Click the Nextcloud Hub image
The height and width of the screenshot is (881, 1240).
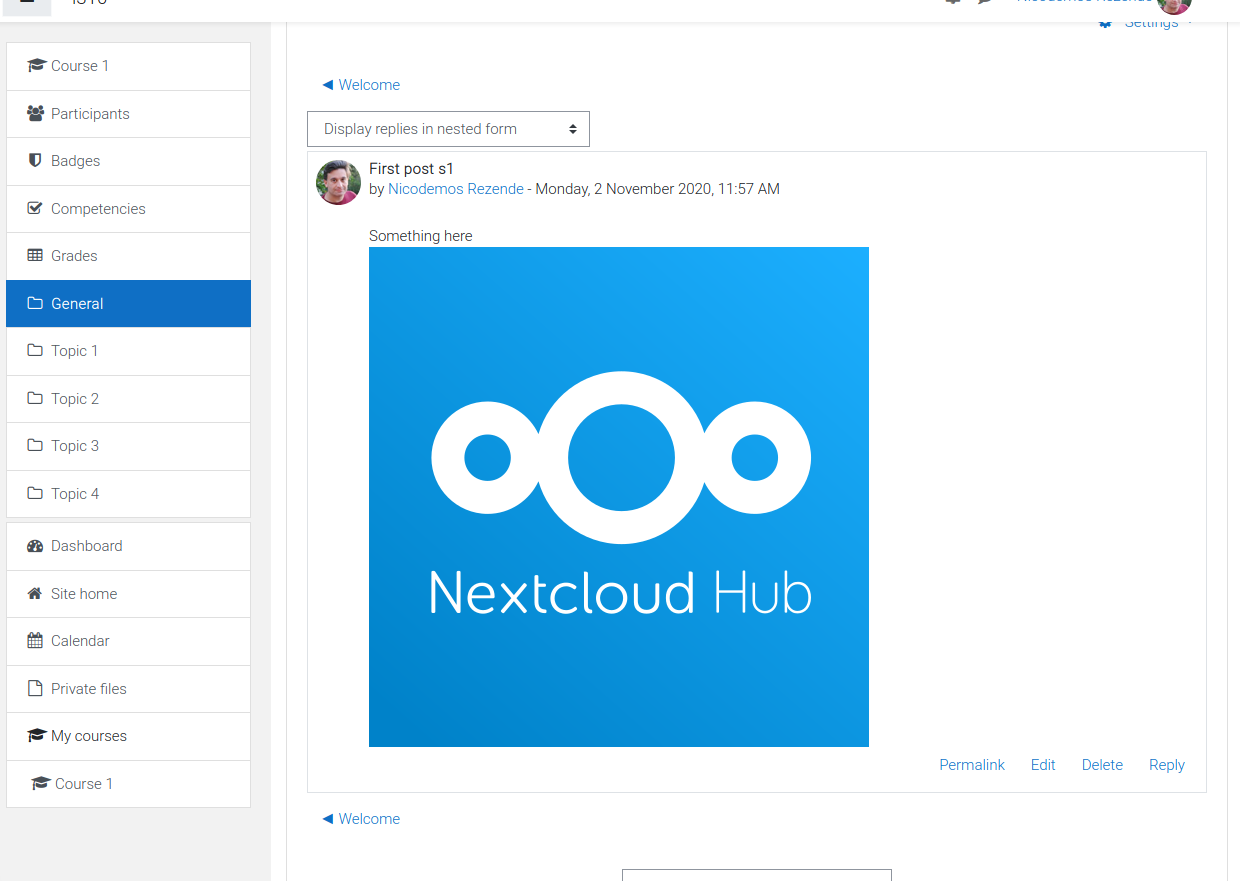pyautogui.click(x=619, y=497)
